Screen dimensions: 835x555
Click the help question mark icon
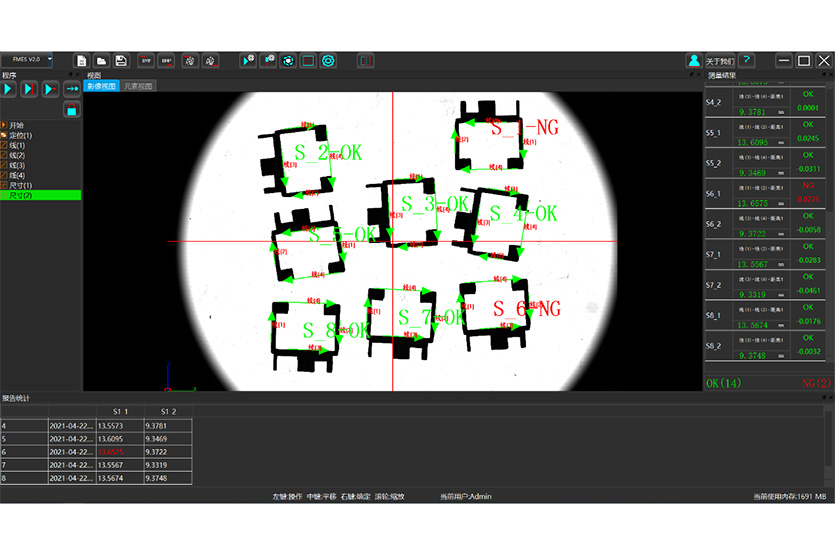coord(746,61)
